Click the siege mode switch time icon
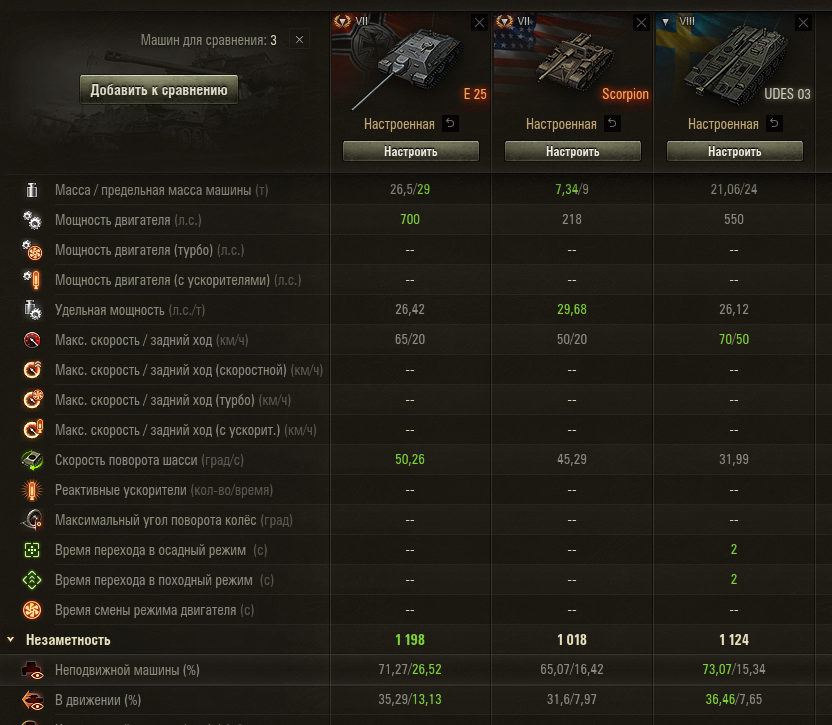This screenshot has width=832, height=725. tap(32, 550)
